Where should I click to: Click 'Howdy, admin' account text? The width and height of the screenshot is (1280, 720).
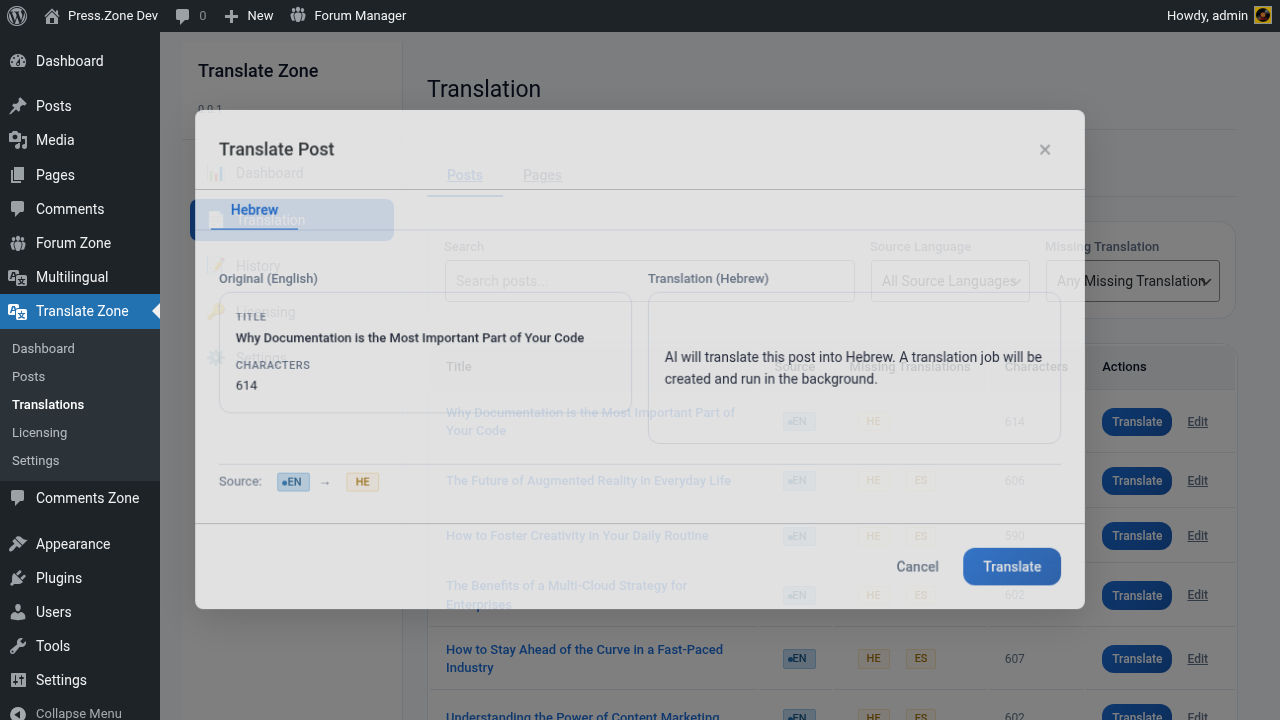1207,16
